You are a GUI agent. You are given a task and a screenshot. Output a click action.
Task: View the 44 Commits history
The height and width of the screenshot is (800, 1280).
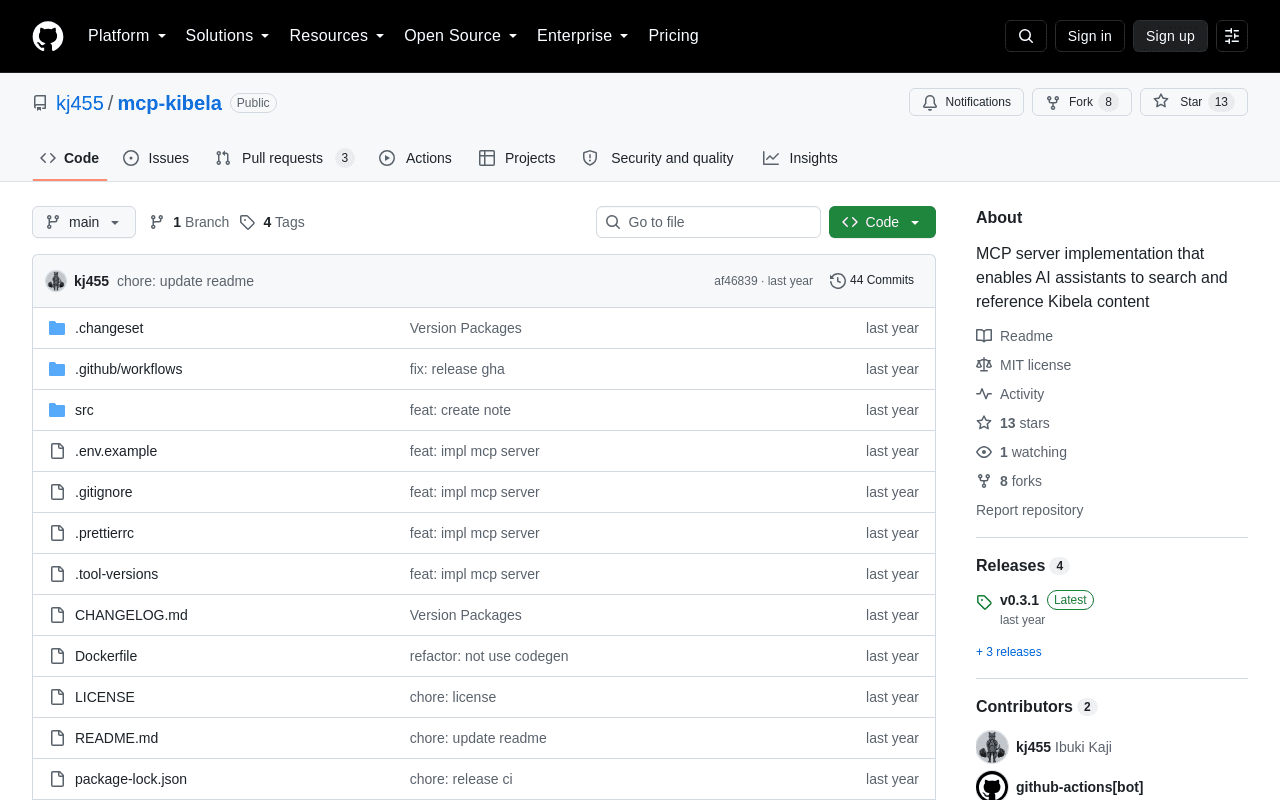872,281
